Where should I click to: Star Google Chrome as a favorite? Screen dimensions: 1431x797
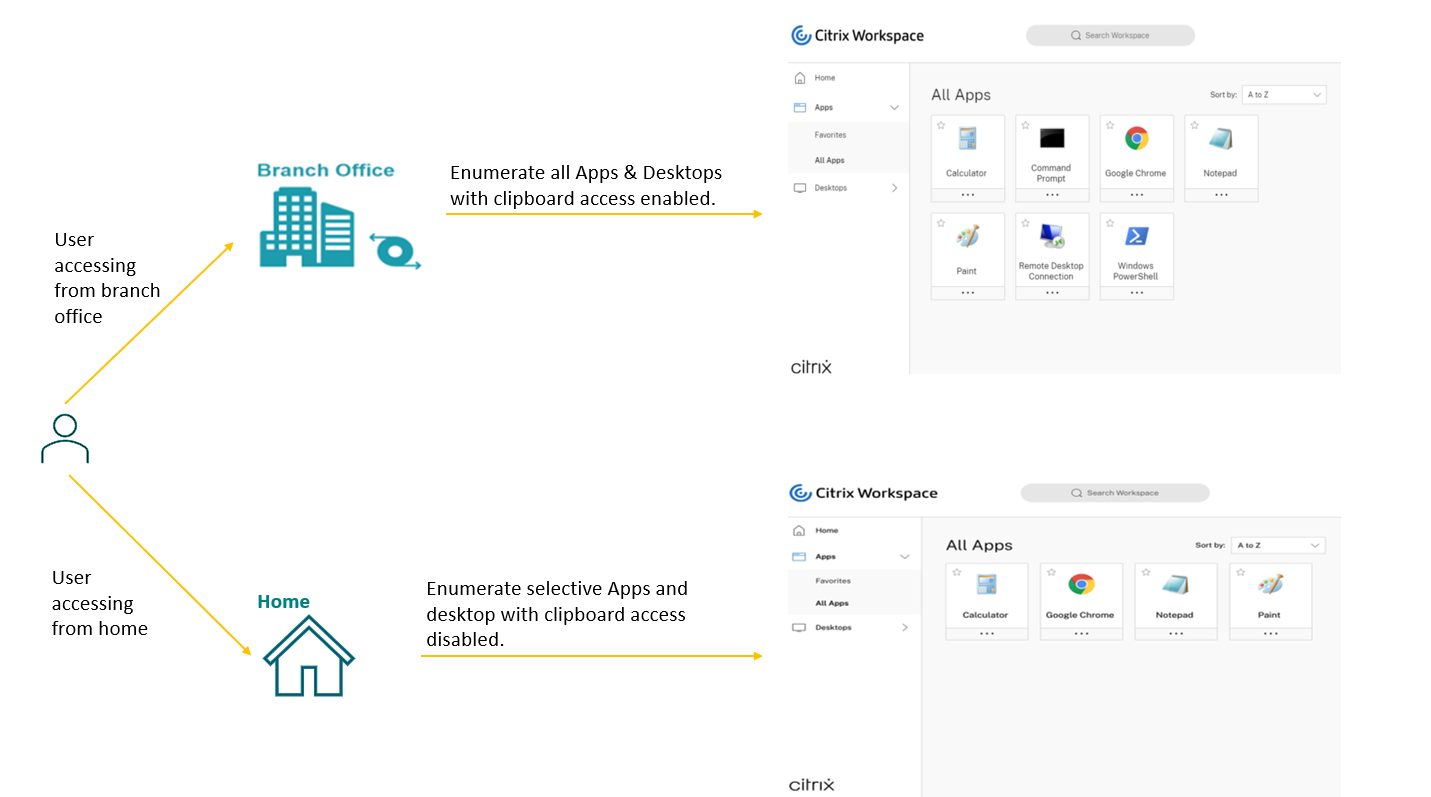[x=1109, y=125]
